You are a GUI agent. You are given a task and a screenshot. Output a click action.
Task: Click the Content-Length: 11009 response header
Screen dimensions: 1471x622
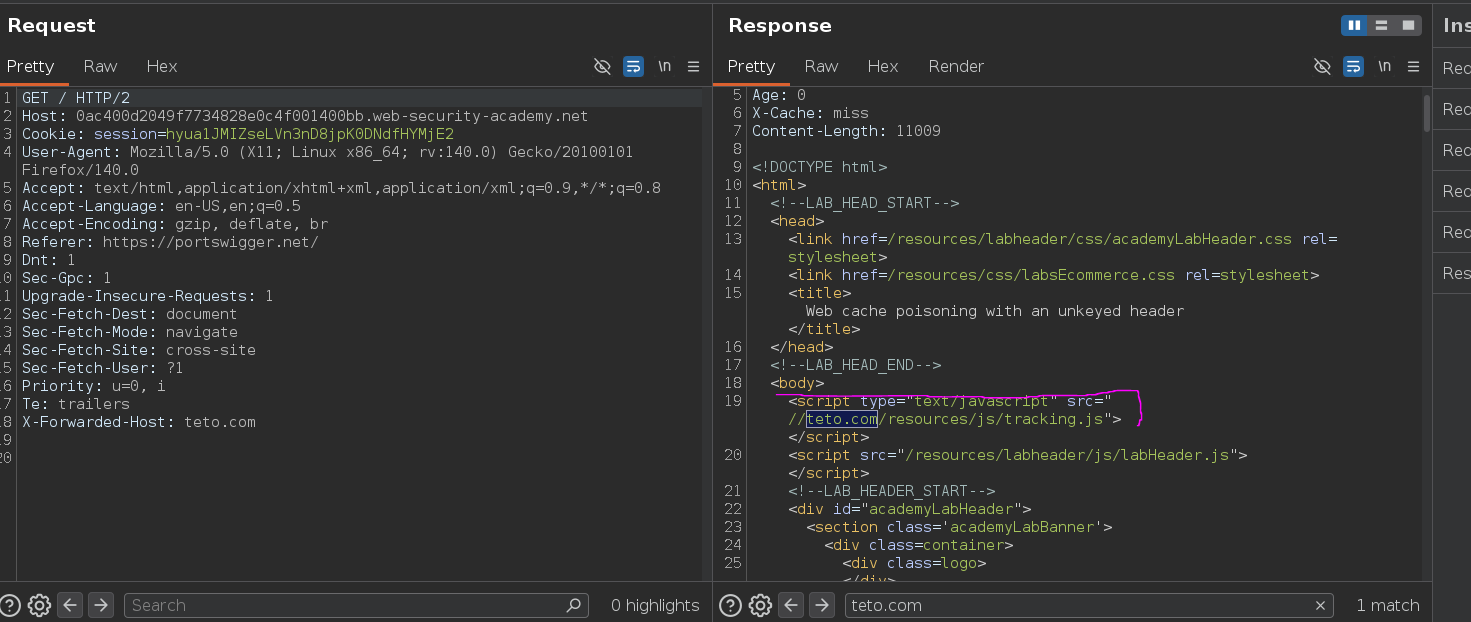pos(846,131)
